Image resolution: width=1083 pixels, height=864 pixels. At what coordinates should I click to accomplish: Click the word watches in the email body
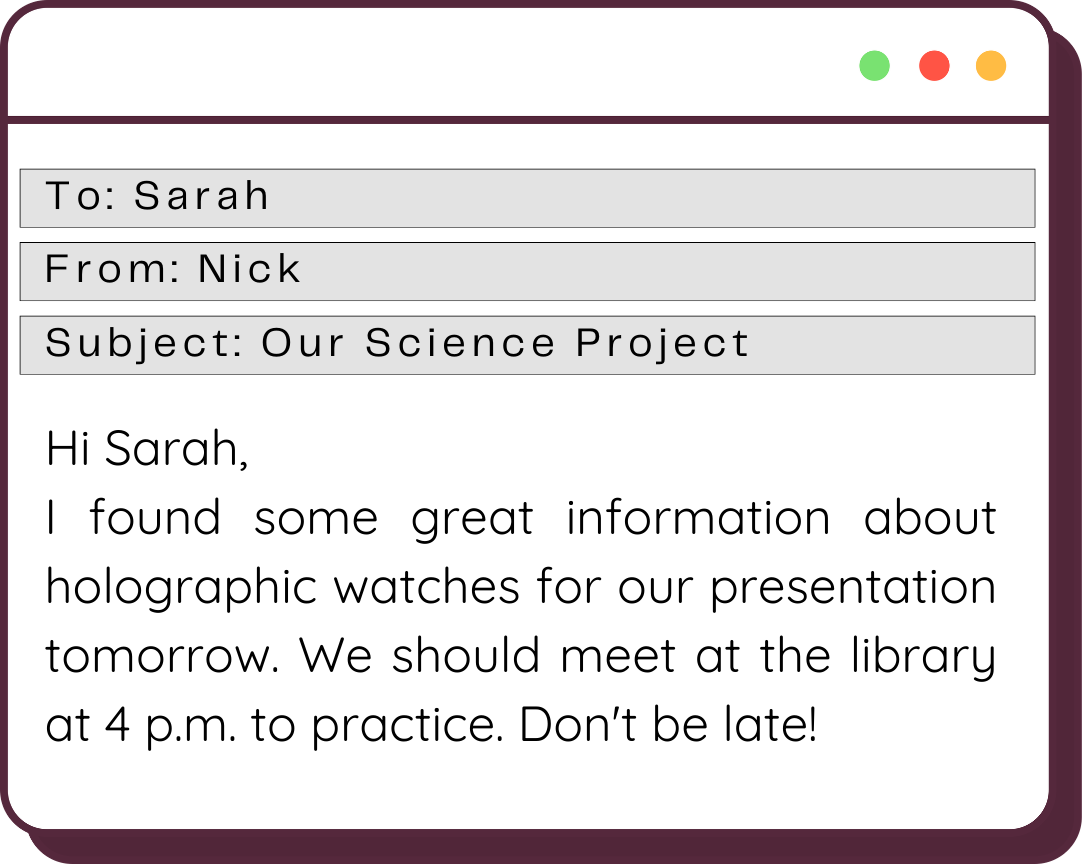point(427,588)
